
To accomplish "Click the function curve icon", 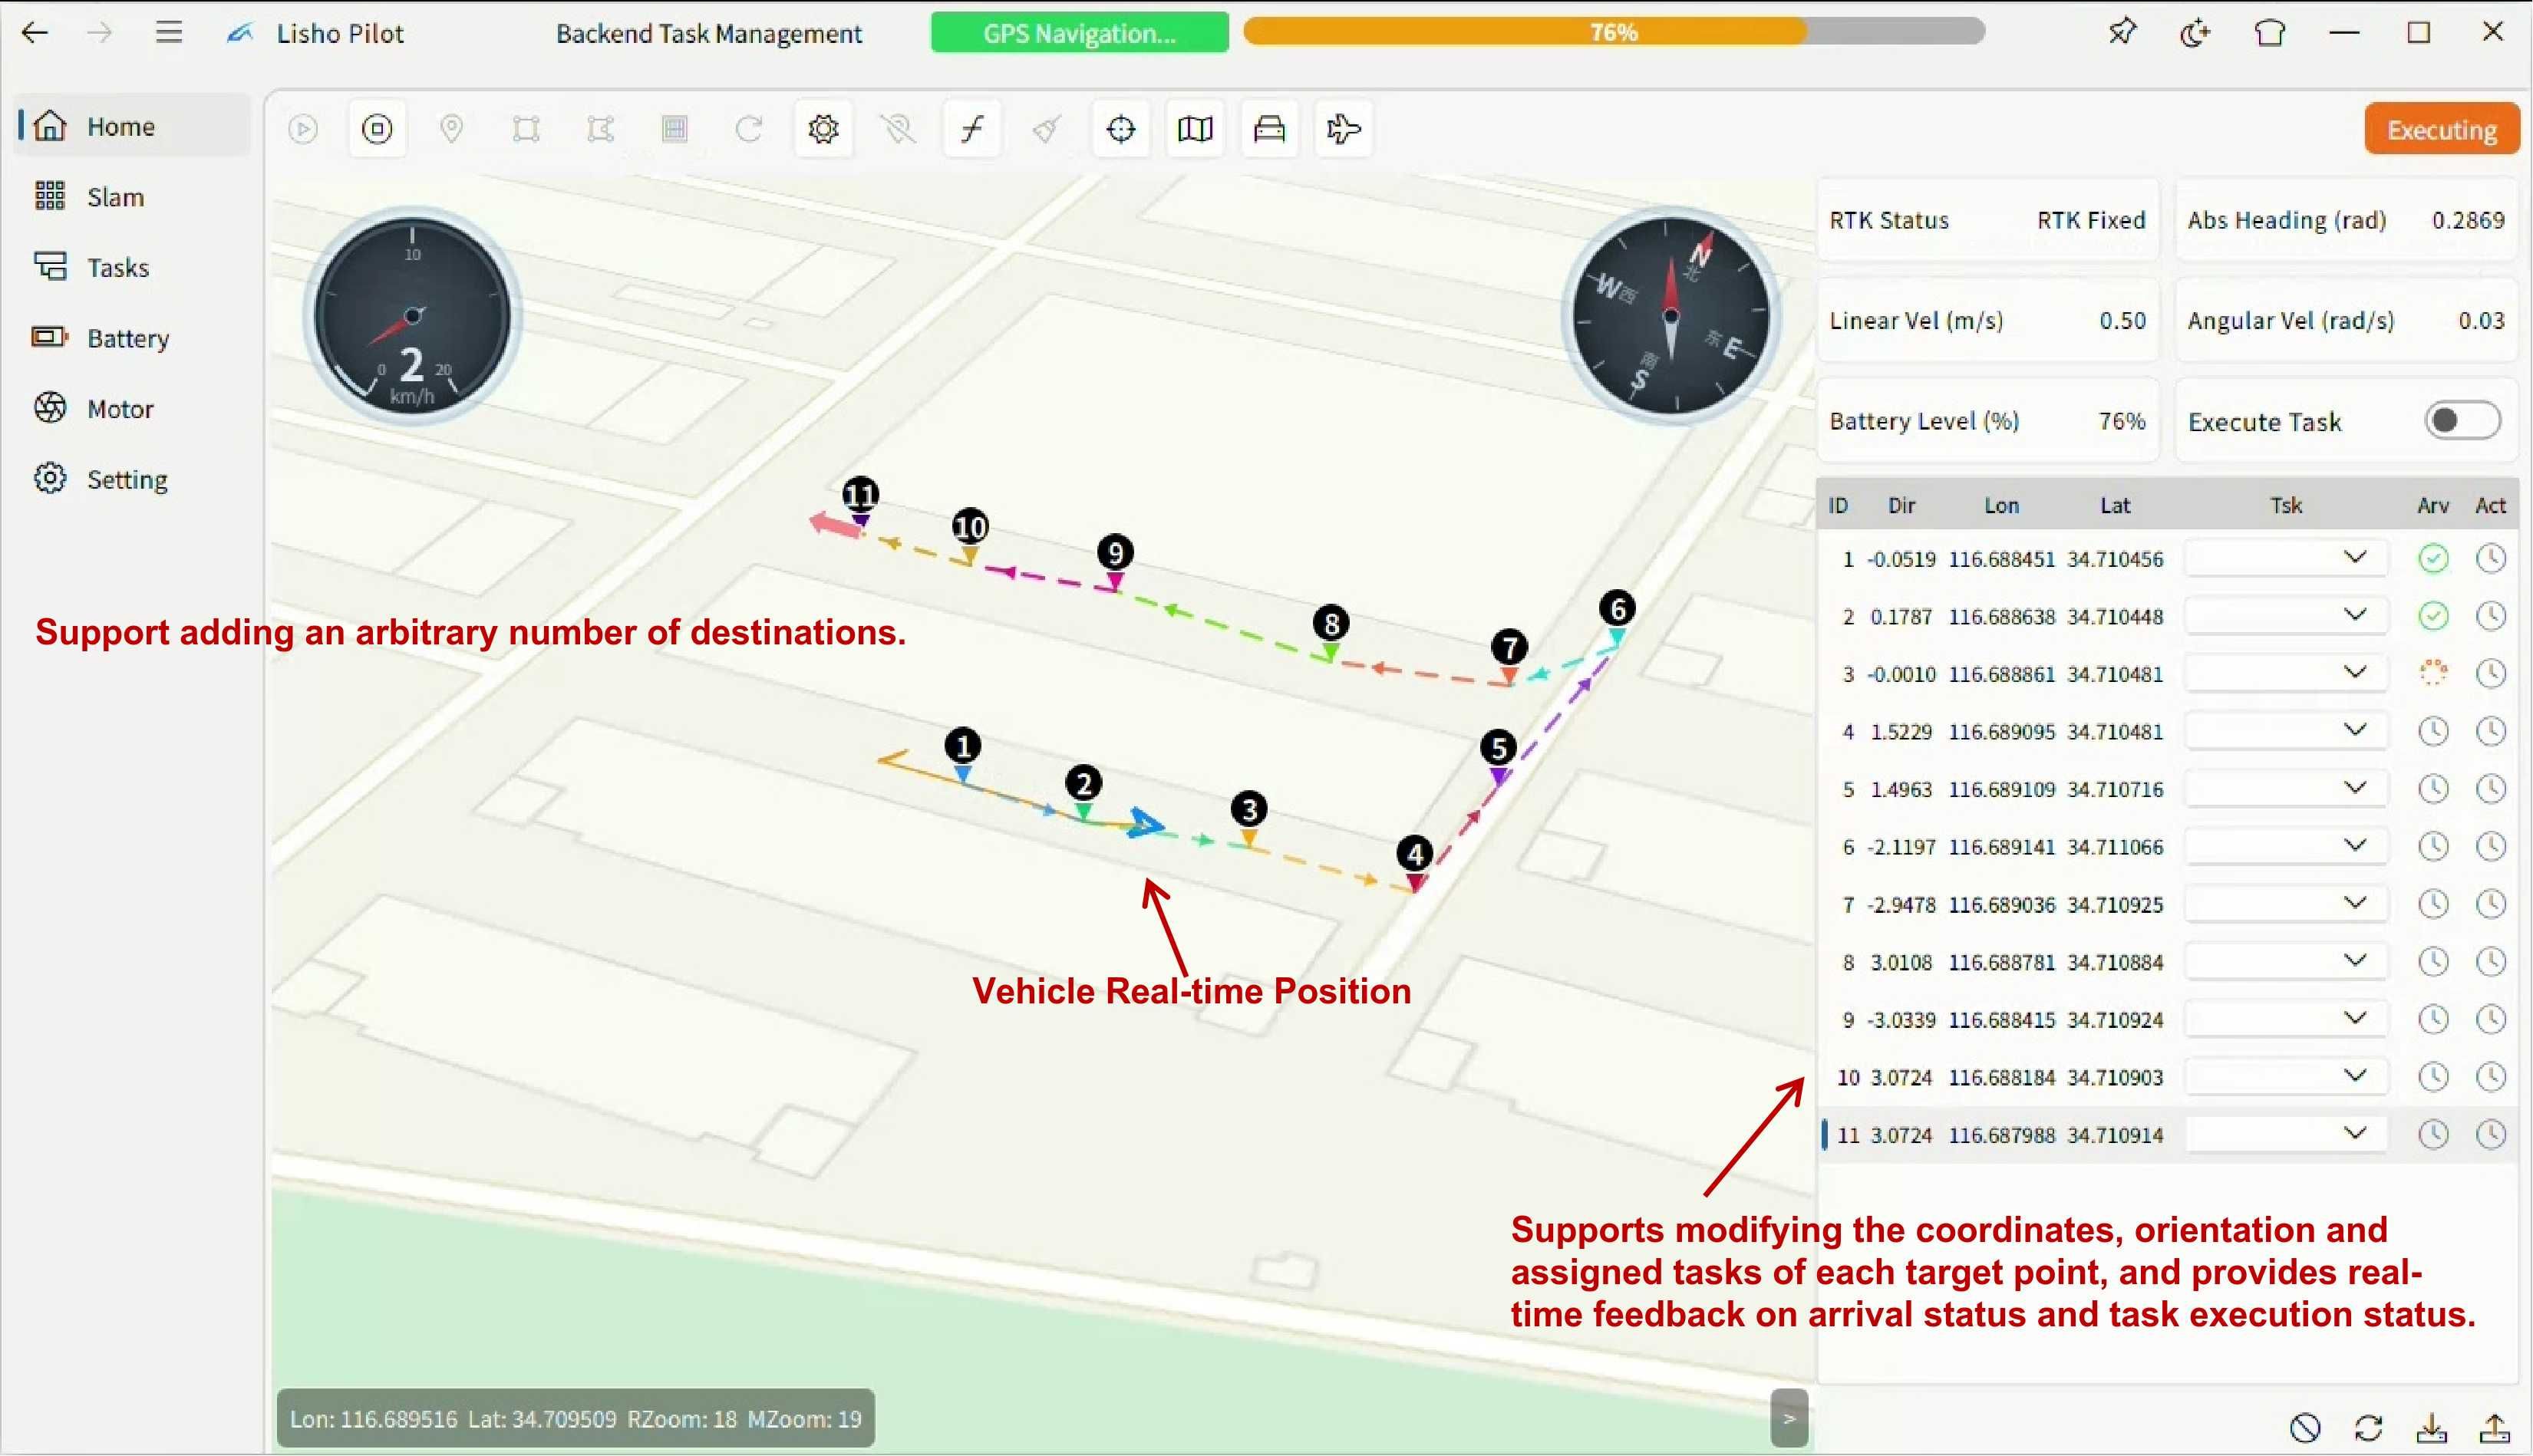I will pyautogui.click(x=972, y=129).
